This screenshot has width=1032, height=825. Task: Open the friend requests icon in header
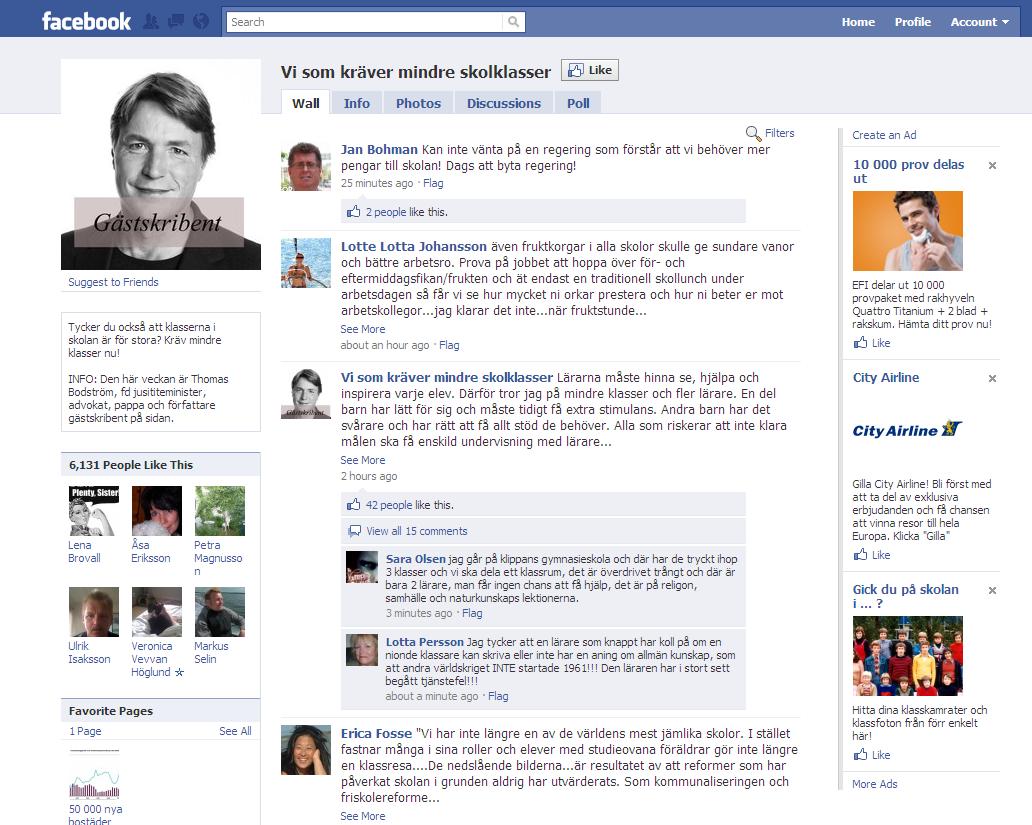tap(152, 21)
